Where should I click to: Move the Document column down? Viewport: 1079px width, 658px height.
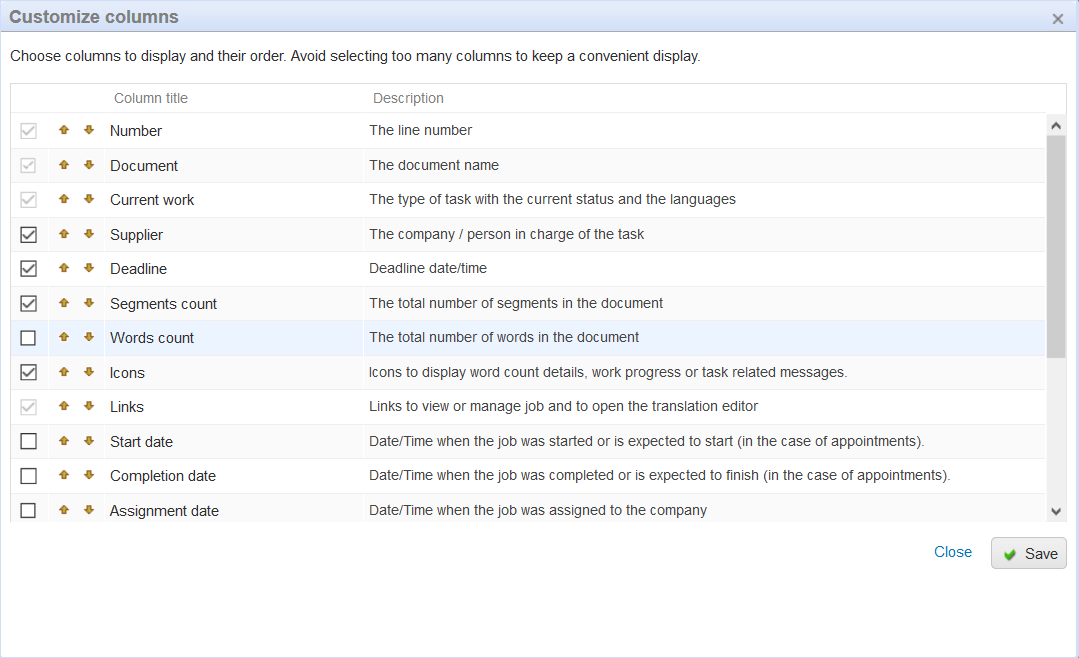point(89,165)
